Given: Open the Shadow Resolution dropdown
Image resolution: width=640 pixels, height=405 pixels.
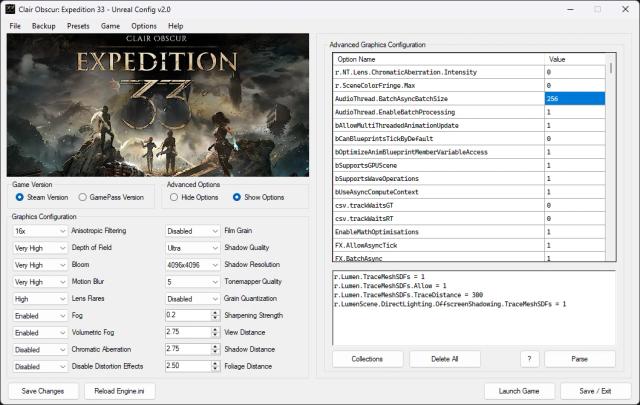Looking at the screenshot, I should (x=193, y=265).
